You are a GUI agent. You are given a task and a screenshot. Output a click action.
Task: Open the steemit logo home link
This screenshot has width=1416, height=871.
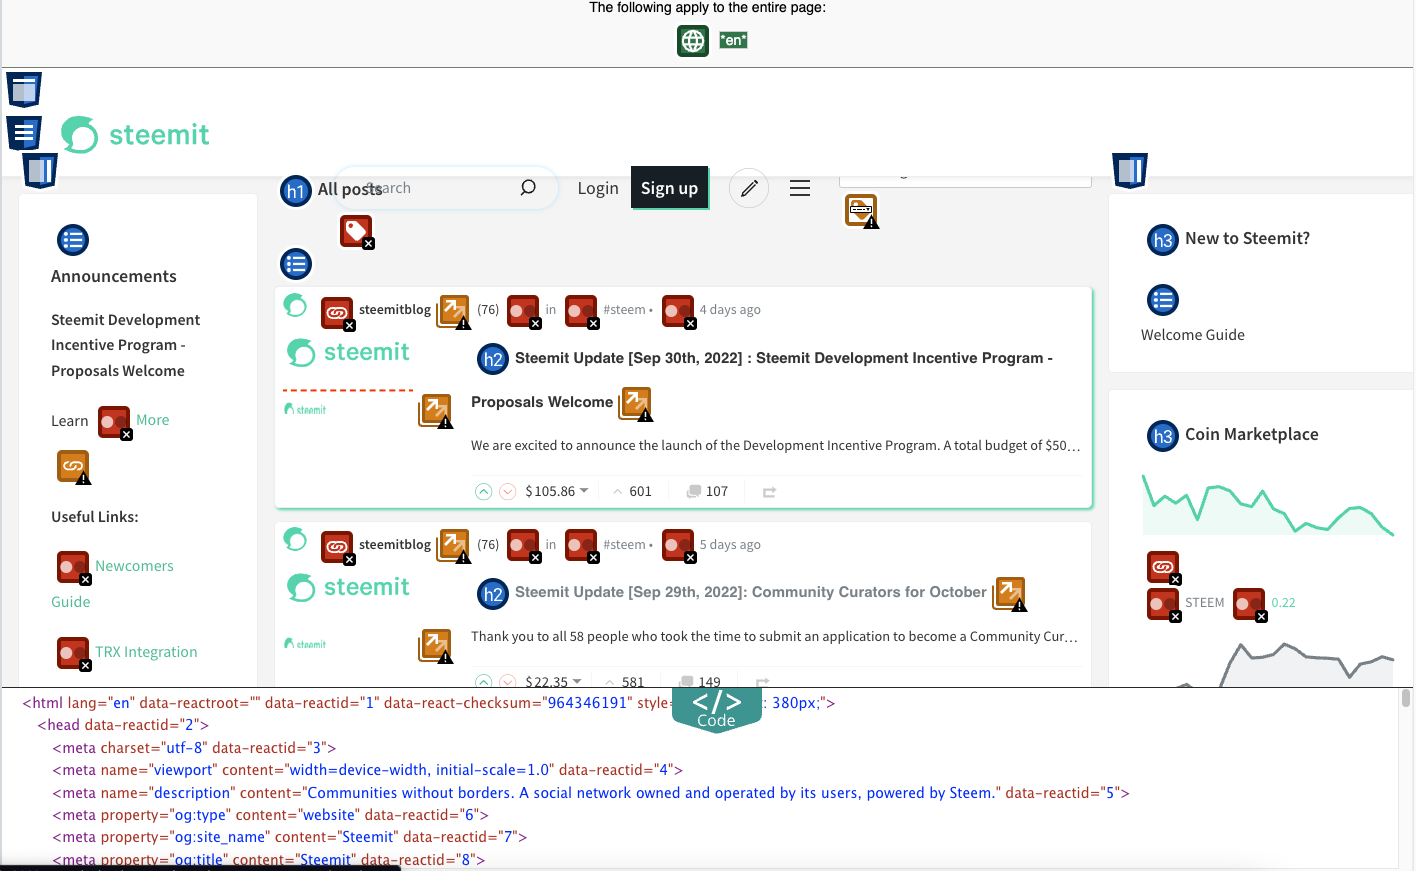(x=135, y=134)
